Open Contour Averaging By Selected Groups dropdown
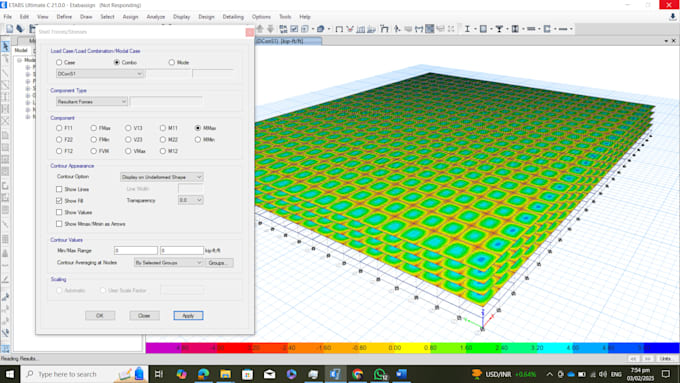 click(x=168, y=262)
